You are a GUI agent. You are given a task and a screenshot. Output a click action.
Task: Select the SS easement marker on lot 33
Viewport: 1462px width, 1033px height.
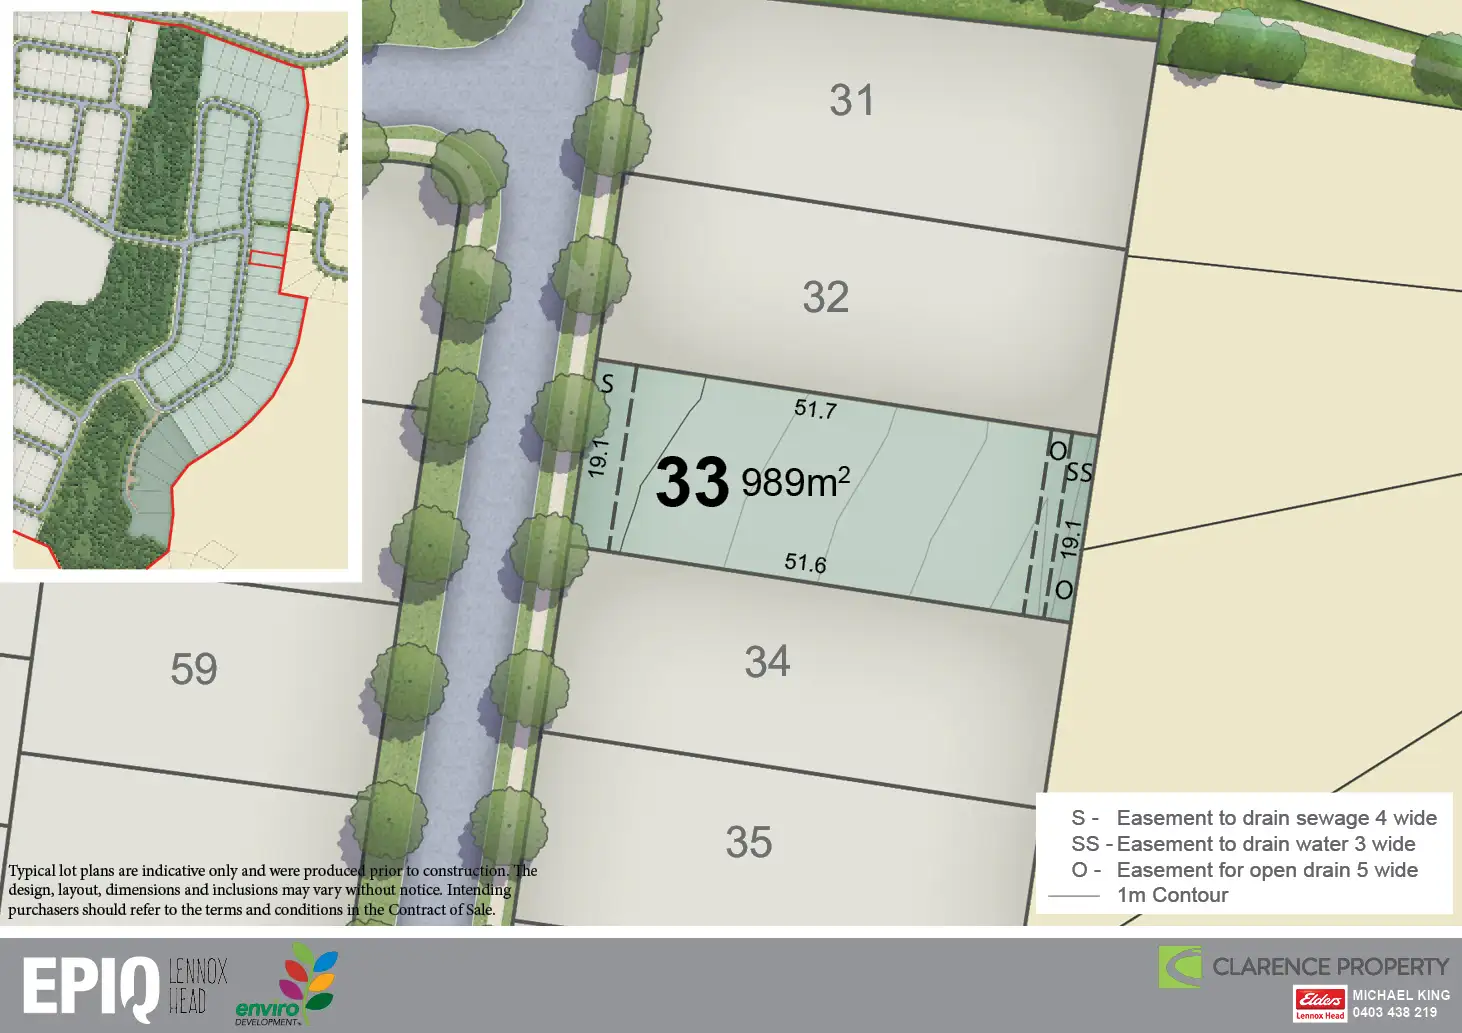(1079, 472)
